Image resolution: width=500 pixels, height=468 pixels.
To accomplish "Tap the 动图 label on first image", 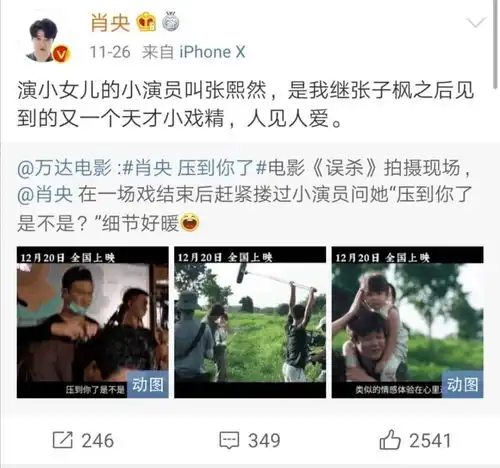I will (148, 385).
